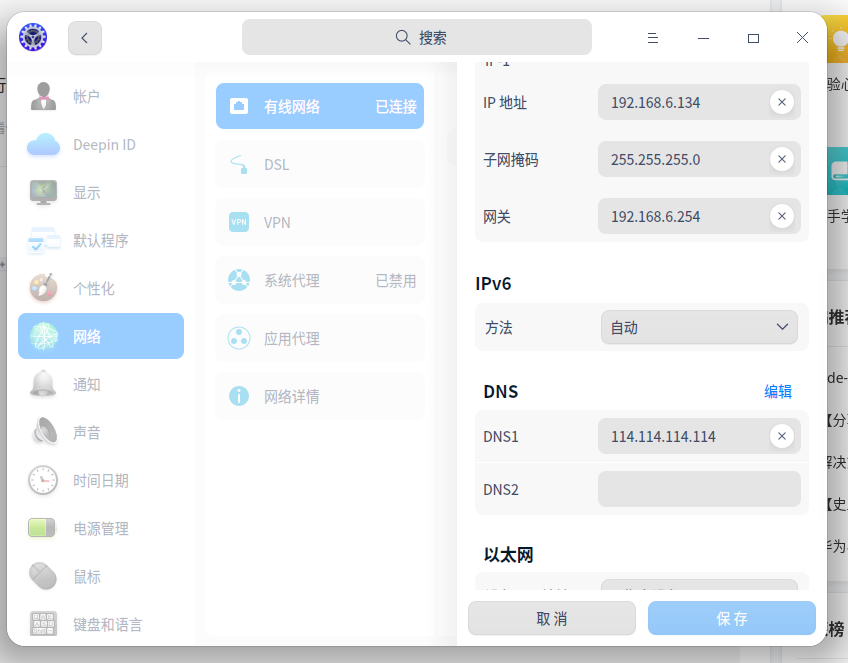Clear the 网关 field
Image resolution: width=848 pixels, height=663 pixels.
coord(781,216)
